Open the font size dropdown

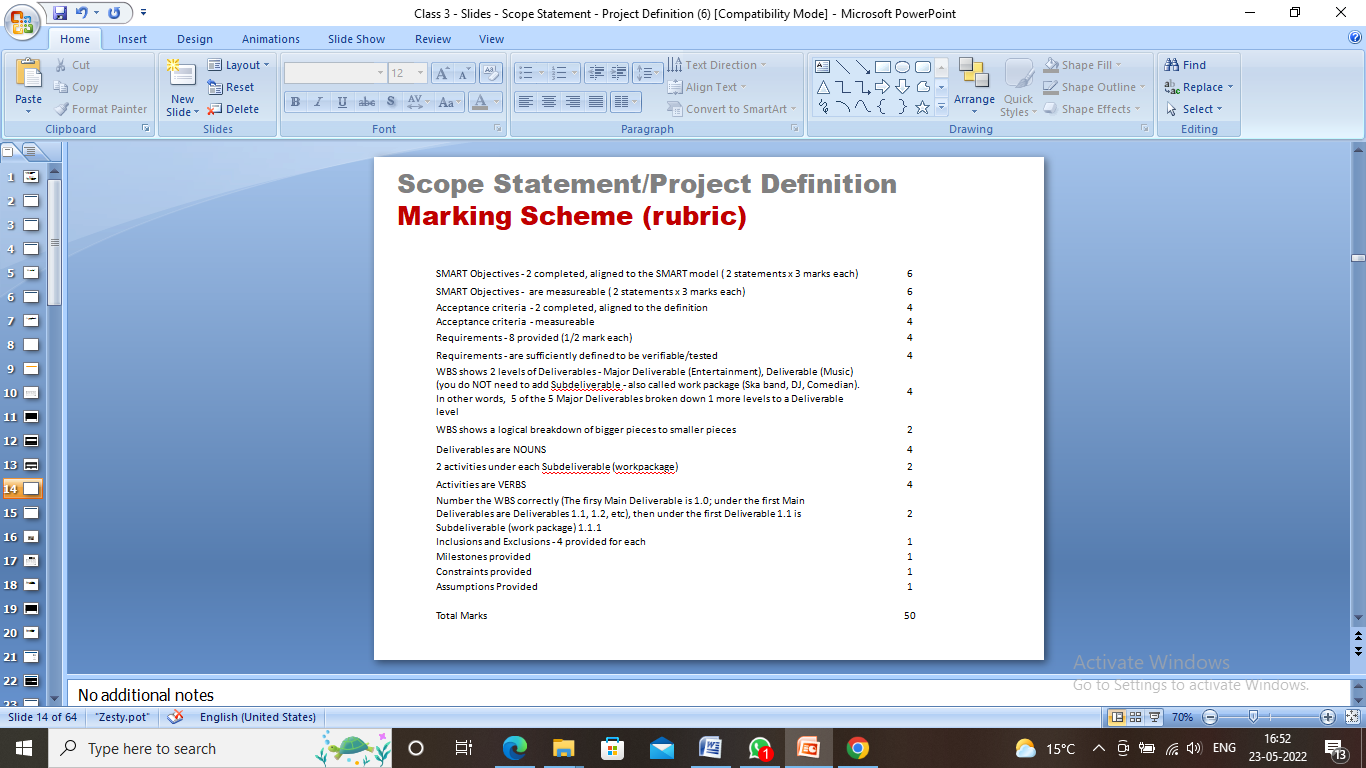pos(422,73)
